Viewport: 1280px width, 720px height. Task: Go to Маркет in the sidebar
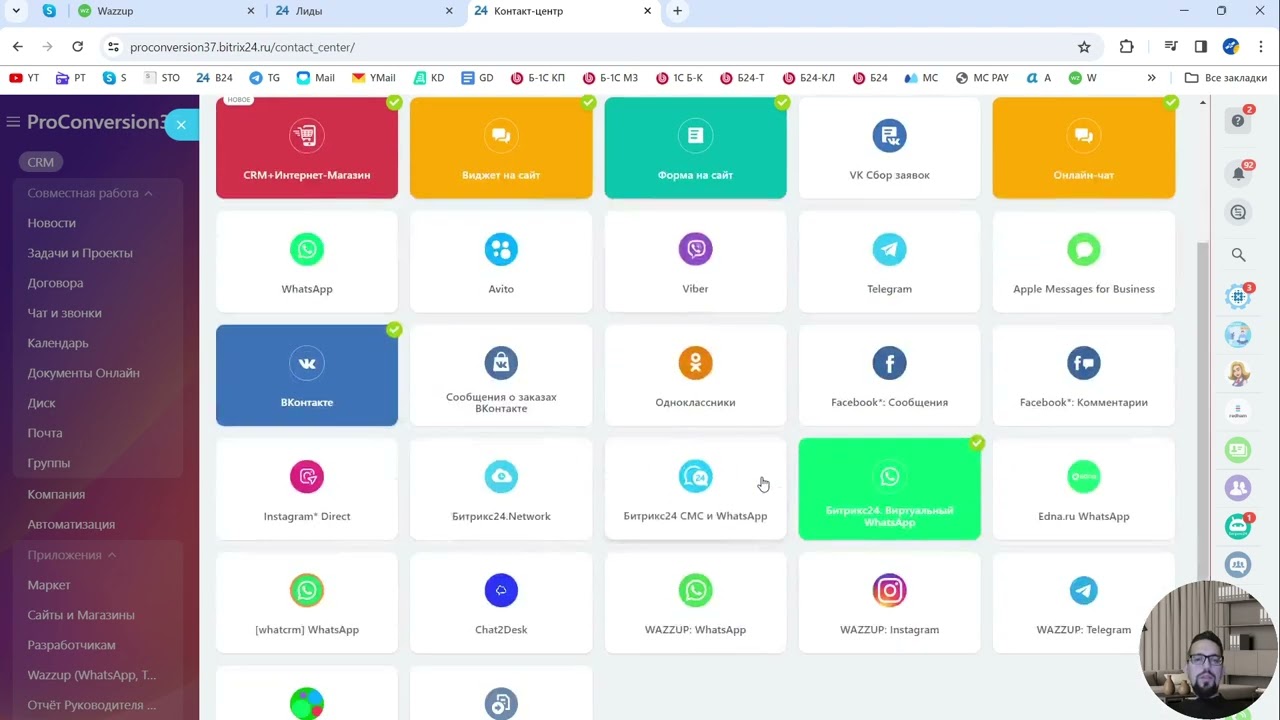pos(49,585)
